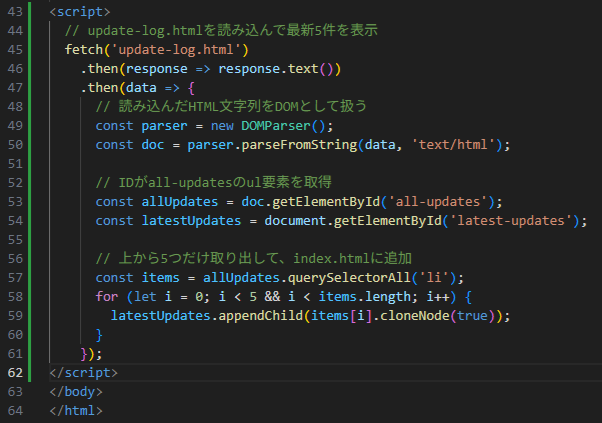The width and height of the screenshot is (602, 423).
Task: Click the closing </body> tag
Action: pyautogui.click(x=76, y=392)
